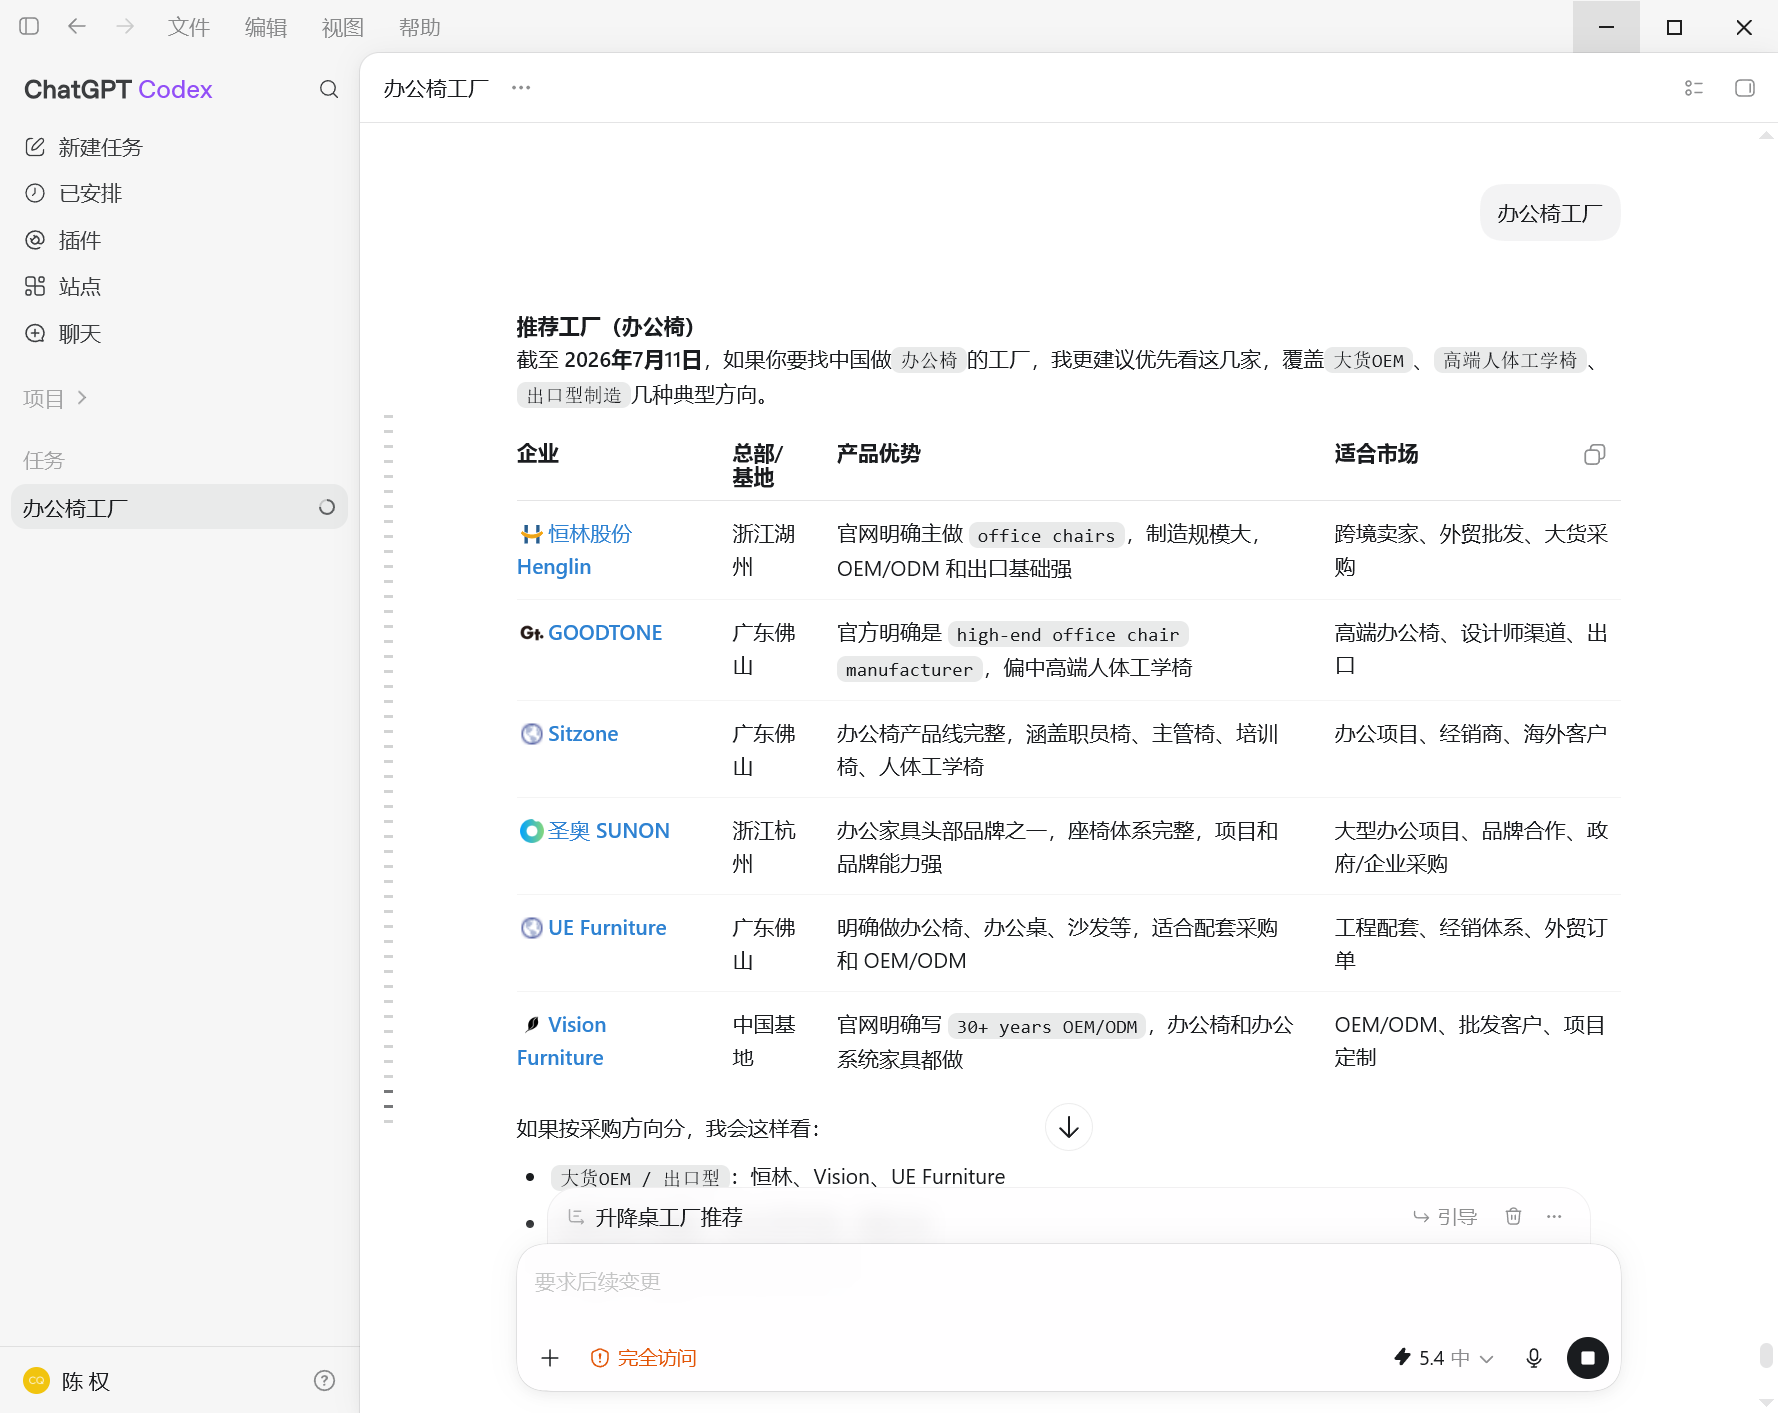The image size is (1778, 1413).
Task: Open help with the question mark icon
Action: 324,1381
